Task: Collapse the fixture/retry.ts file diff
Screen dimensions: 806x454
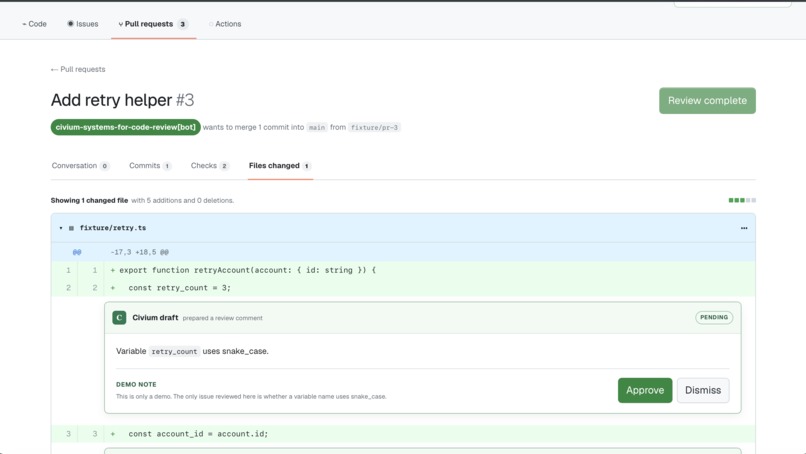Action: click(x=61, y=228)
